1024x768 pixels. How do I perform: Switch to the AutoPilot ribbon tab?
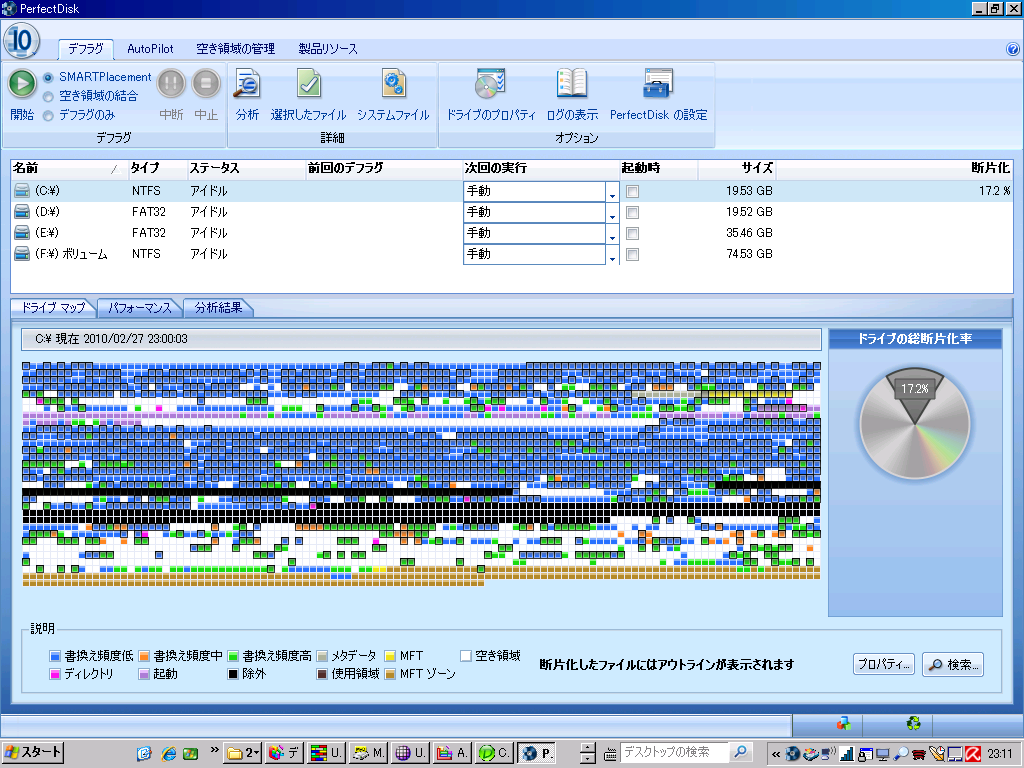tap(150, 49)
